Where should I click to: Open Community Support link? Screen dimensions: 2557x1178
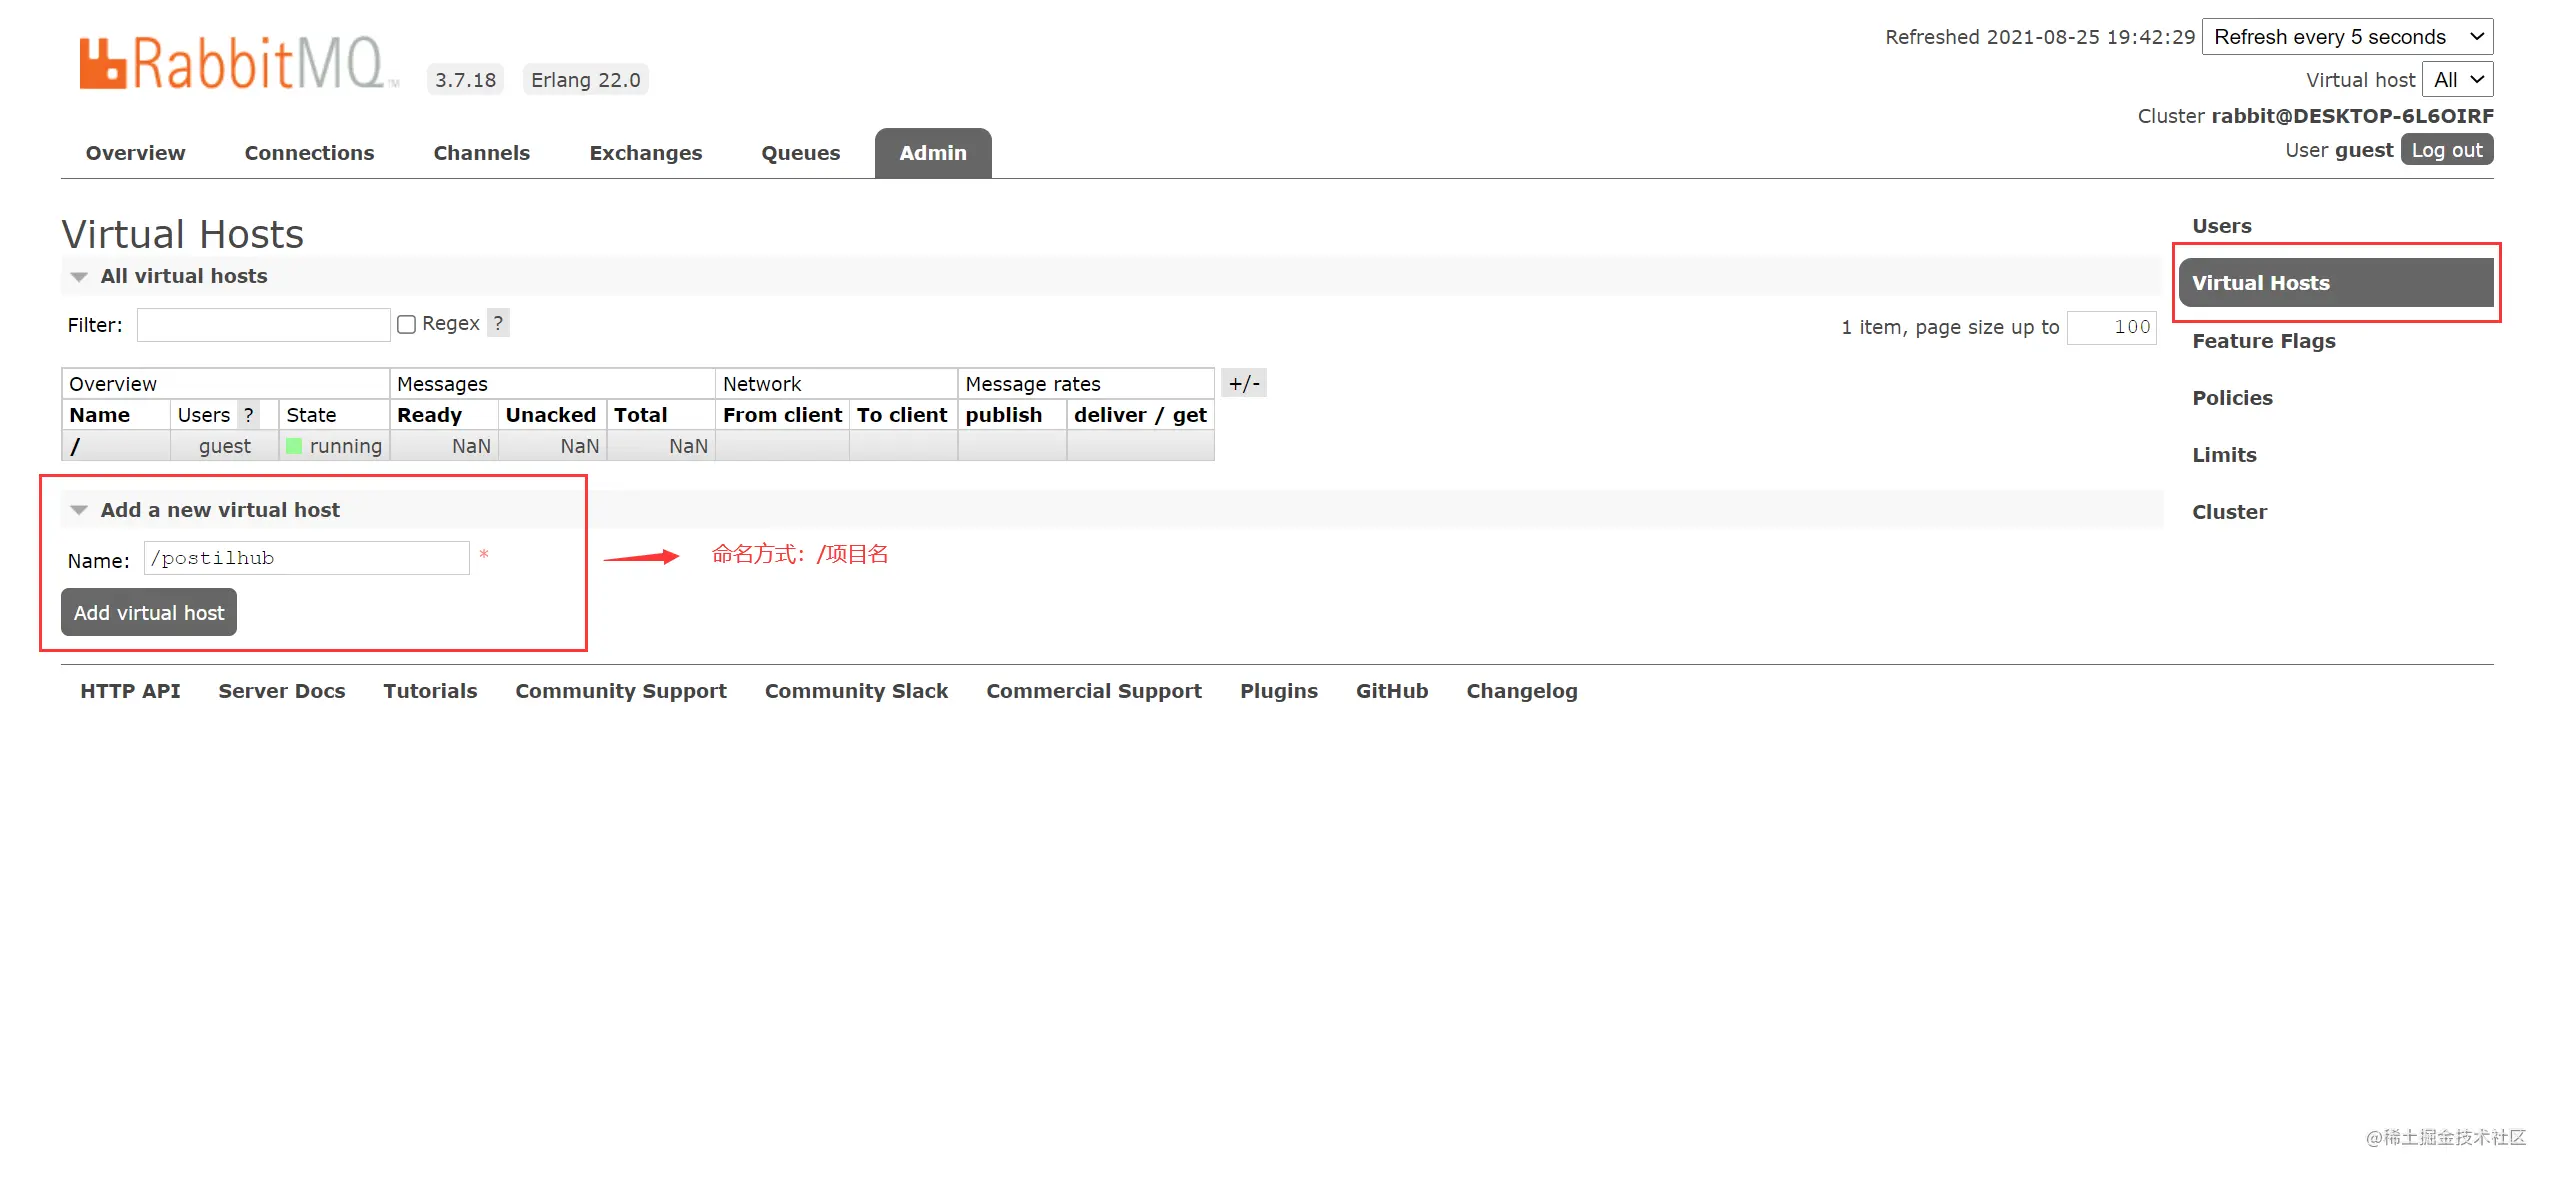[620, 691]
